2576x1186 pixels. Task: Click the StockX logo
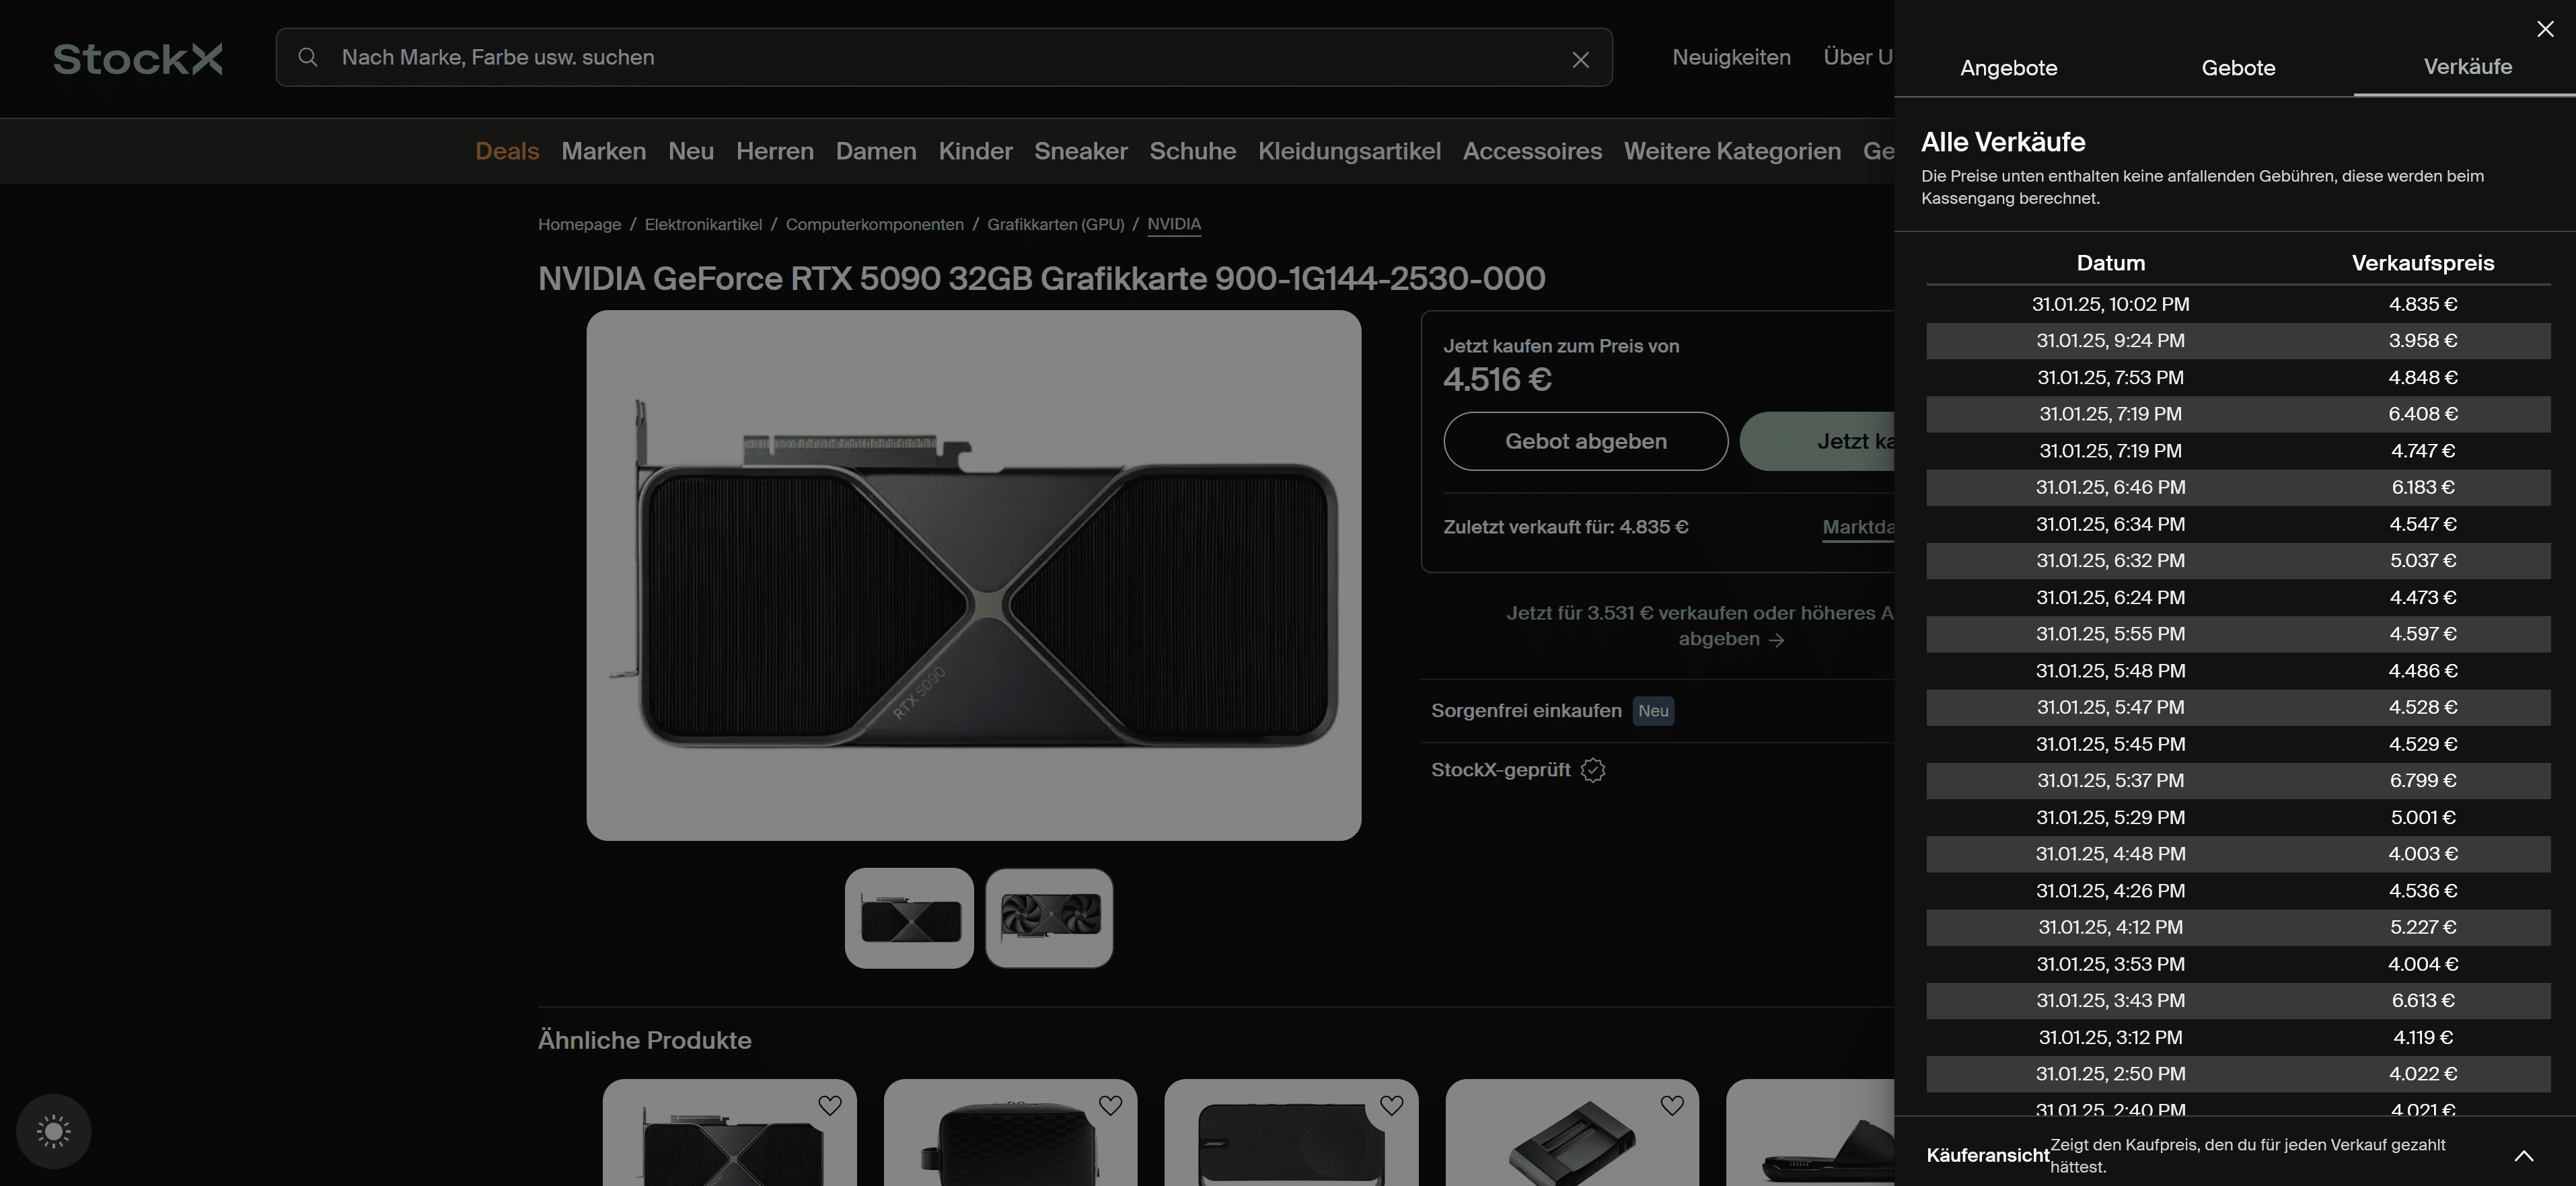tap(138, 58)
